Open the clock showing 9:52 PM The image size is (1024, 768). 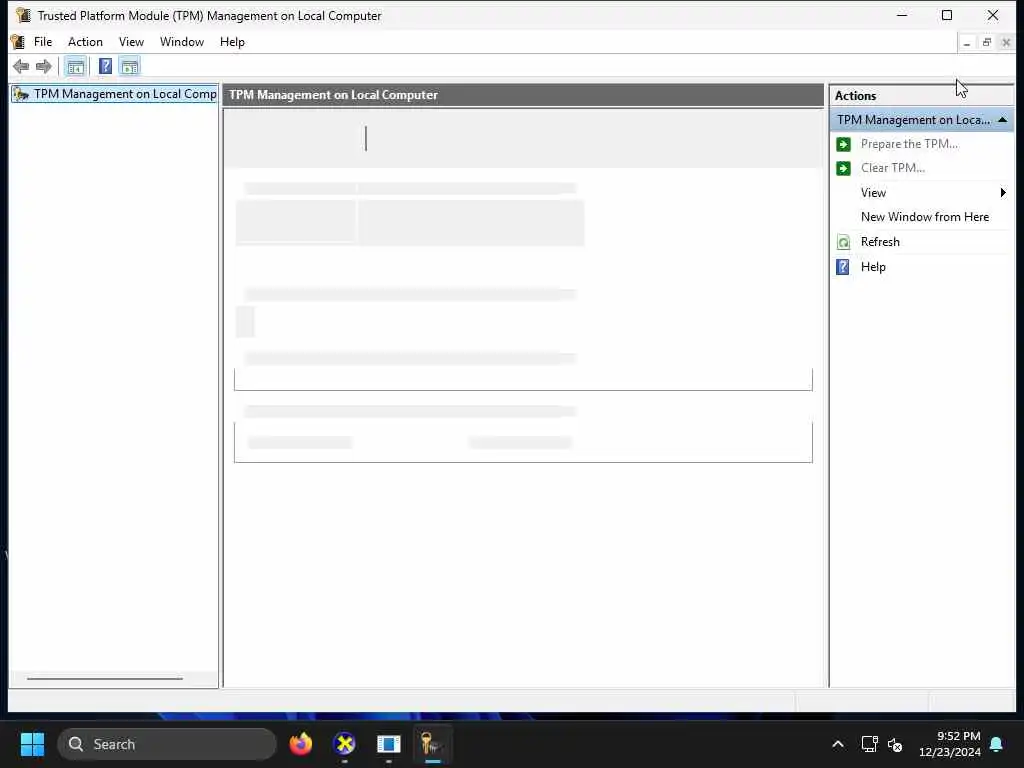pyautogui.click(x=950, y=744)
